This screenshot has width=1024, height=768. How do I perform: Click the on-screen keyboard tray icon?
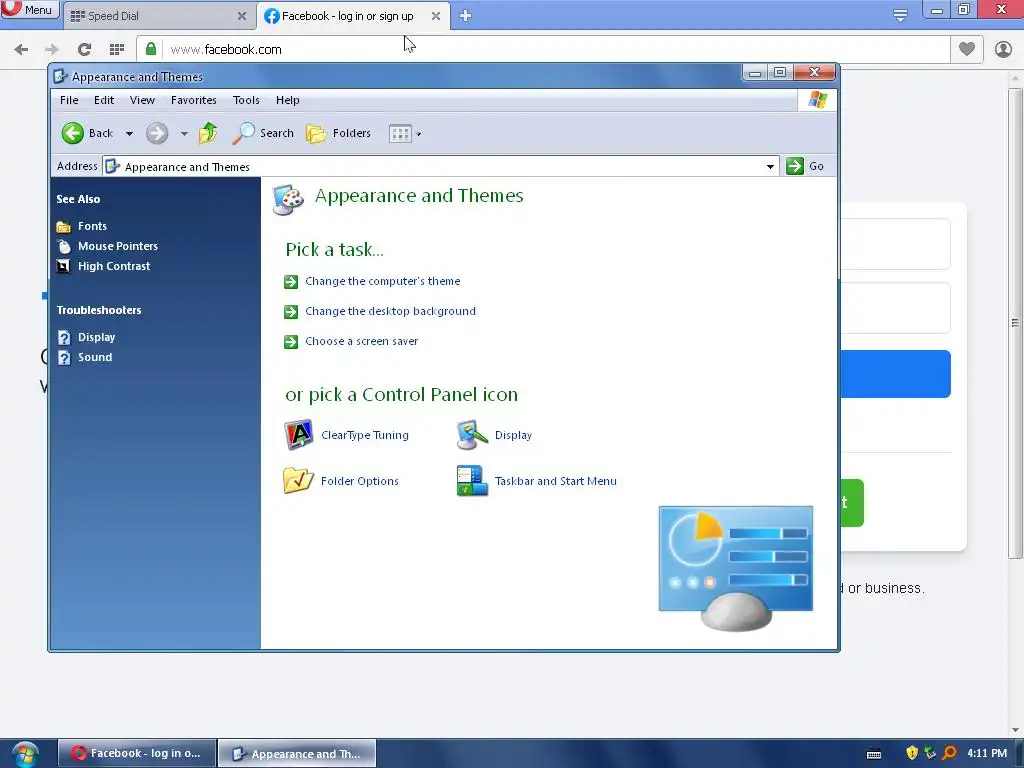point(874,754)
